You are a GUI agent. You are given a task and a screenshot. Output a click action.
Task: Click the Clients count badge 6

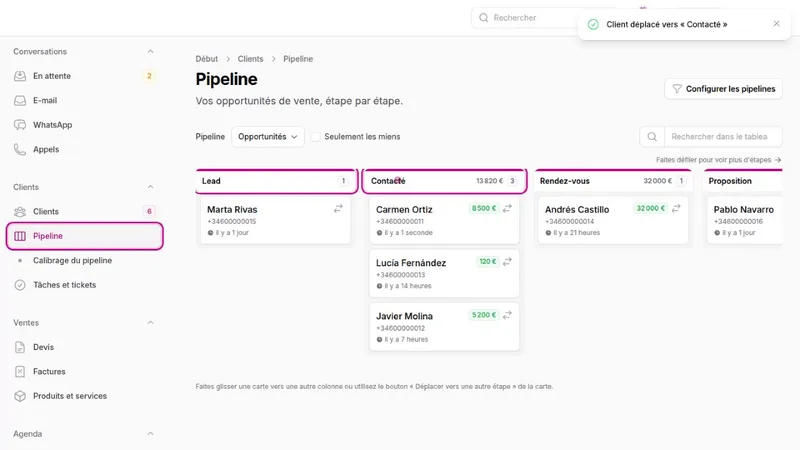[149, 211]
